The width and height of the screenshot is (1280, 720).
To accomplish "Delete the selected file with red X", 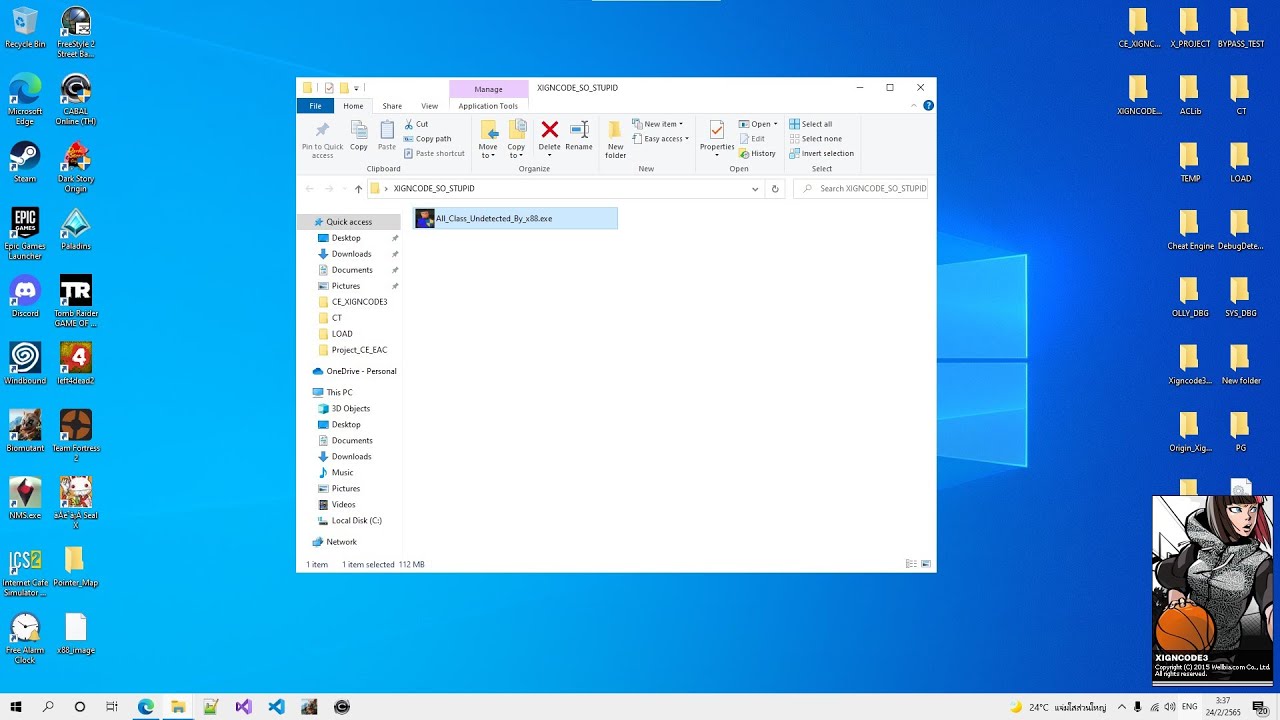I will (549, 129).
